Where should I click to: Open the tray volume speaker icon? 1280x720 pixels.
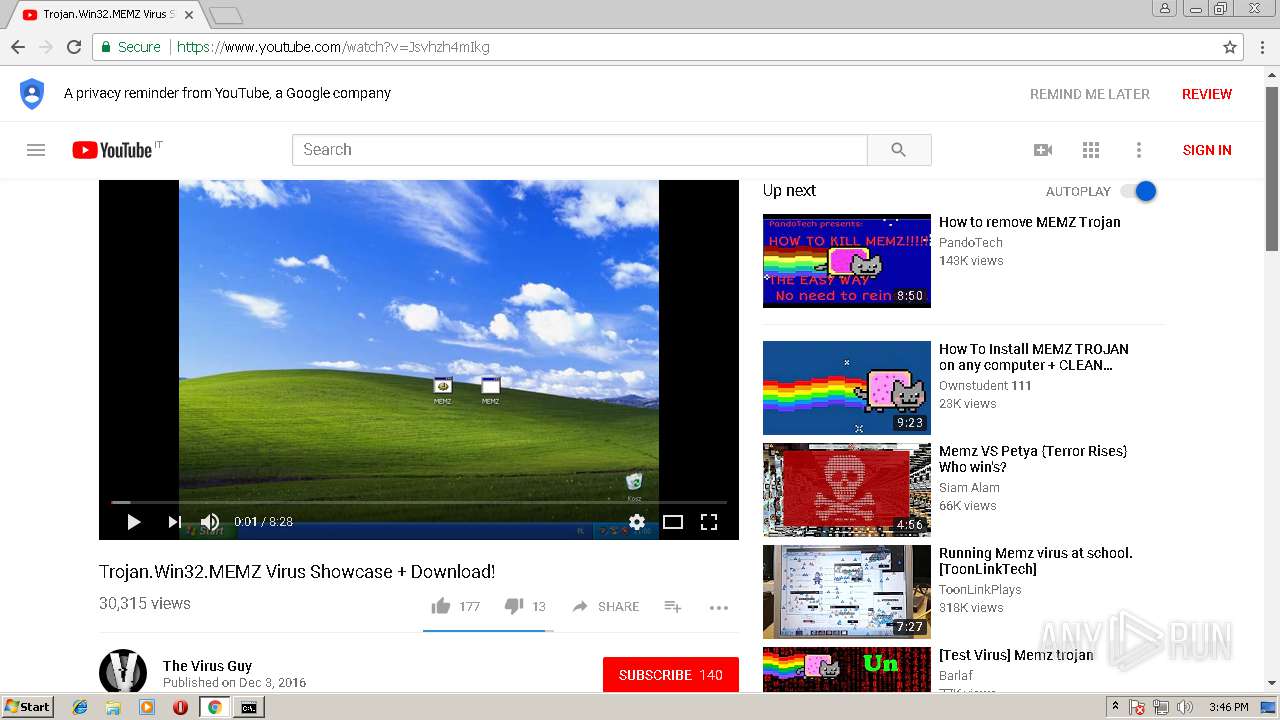(1184, 707)
